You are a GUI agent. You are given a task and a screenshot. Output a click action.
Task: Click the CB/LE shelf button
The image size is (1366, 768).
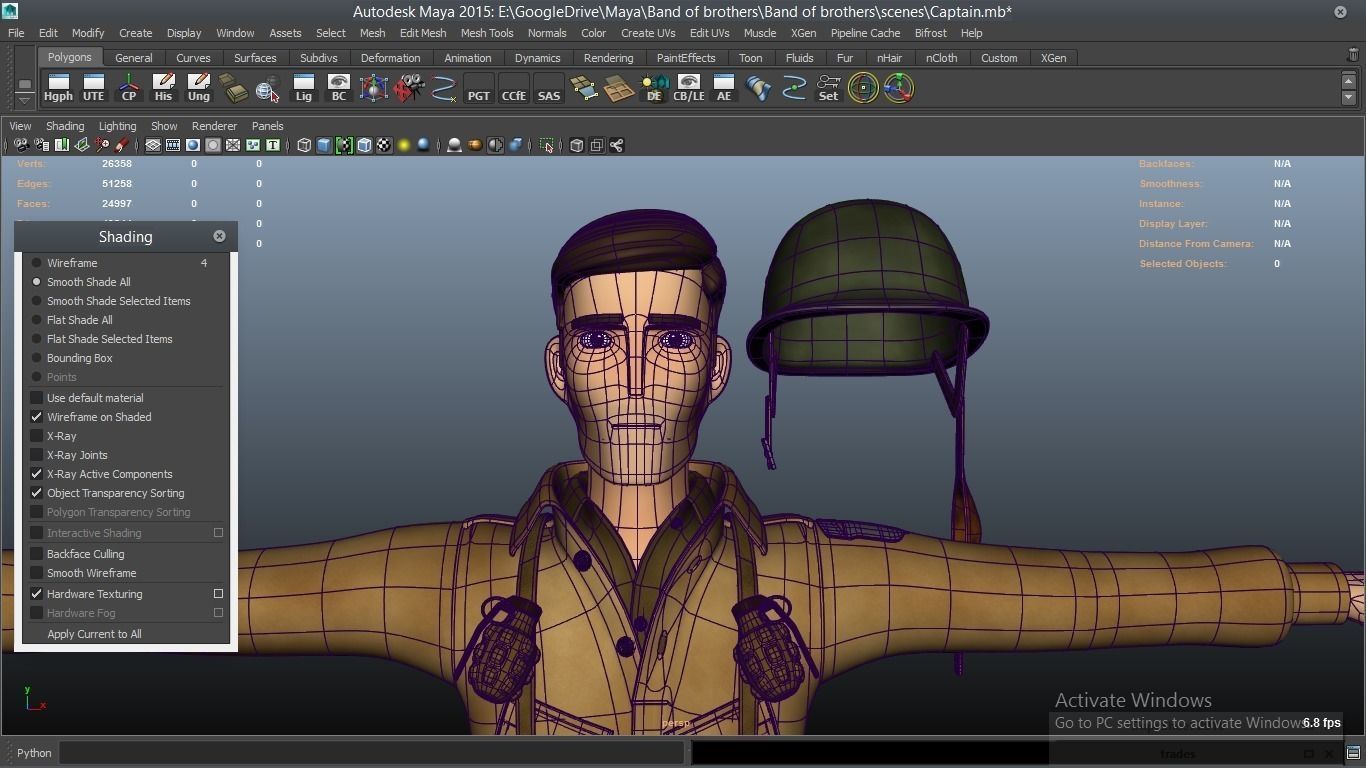tap(689, 88)
